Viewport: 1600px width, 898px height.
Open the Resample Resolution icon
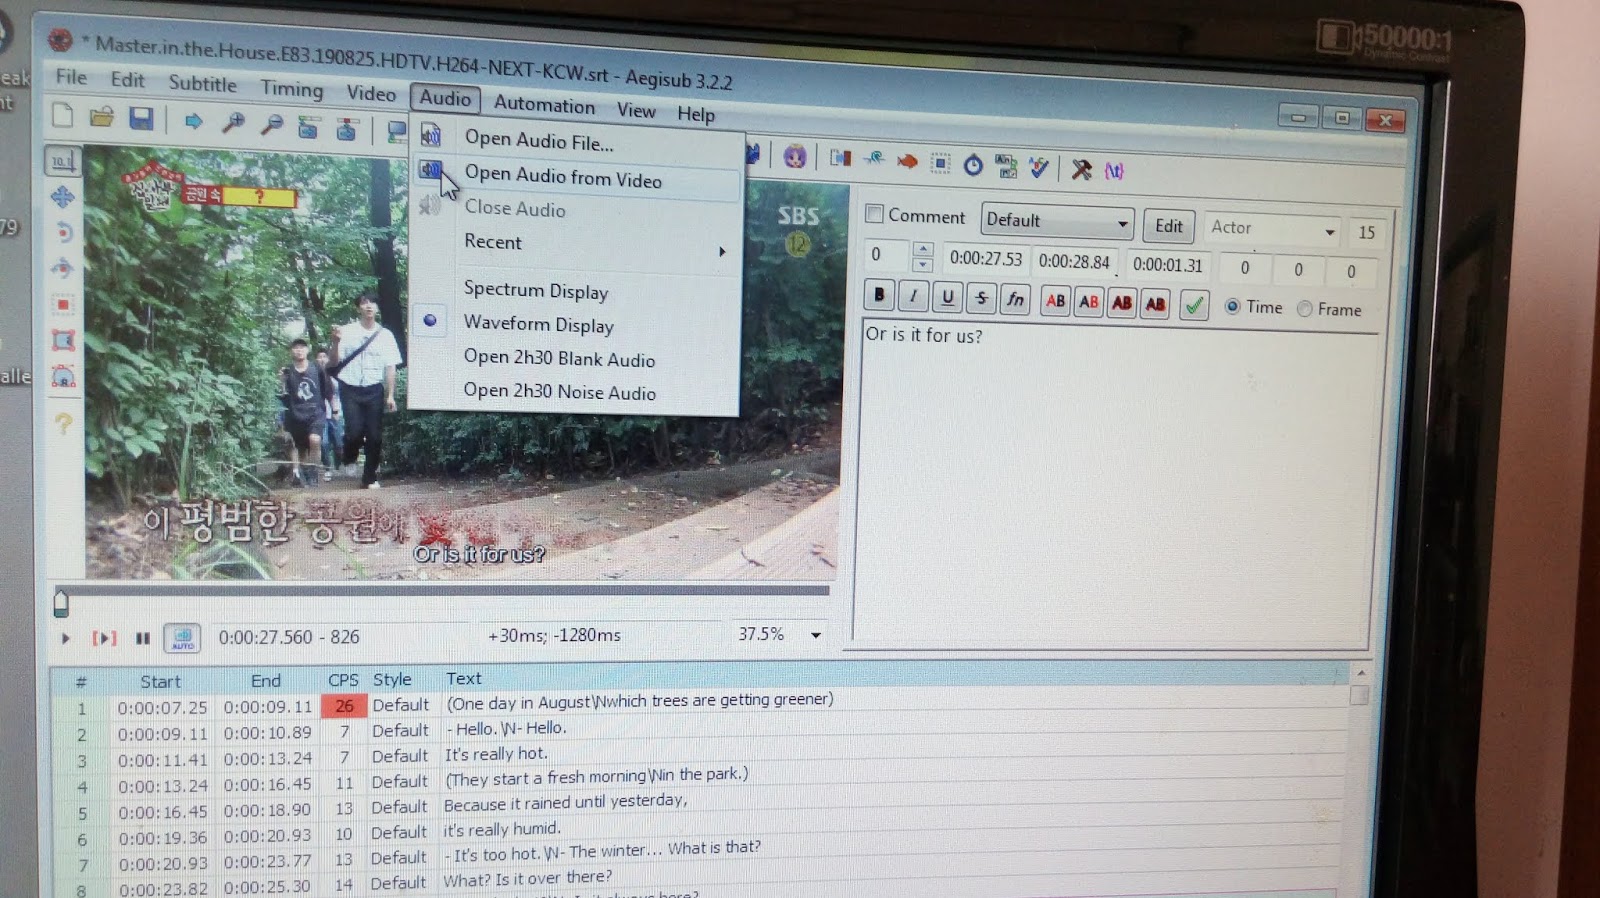coord(940,162)
